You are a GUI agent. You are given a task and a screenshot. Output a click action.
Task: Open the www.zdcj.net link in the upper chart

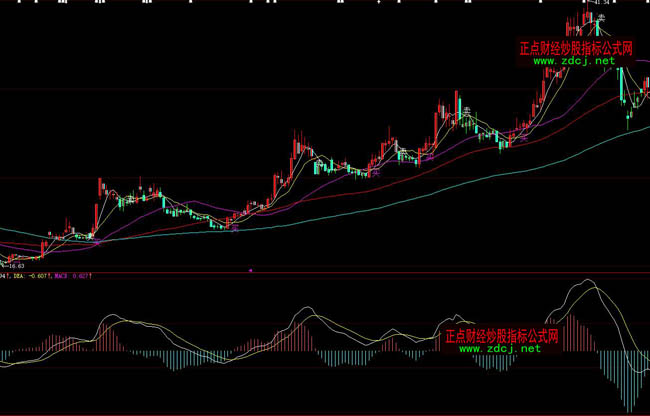click(573, 60)
